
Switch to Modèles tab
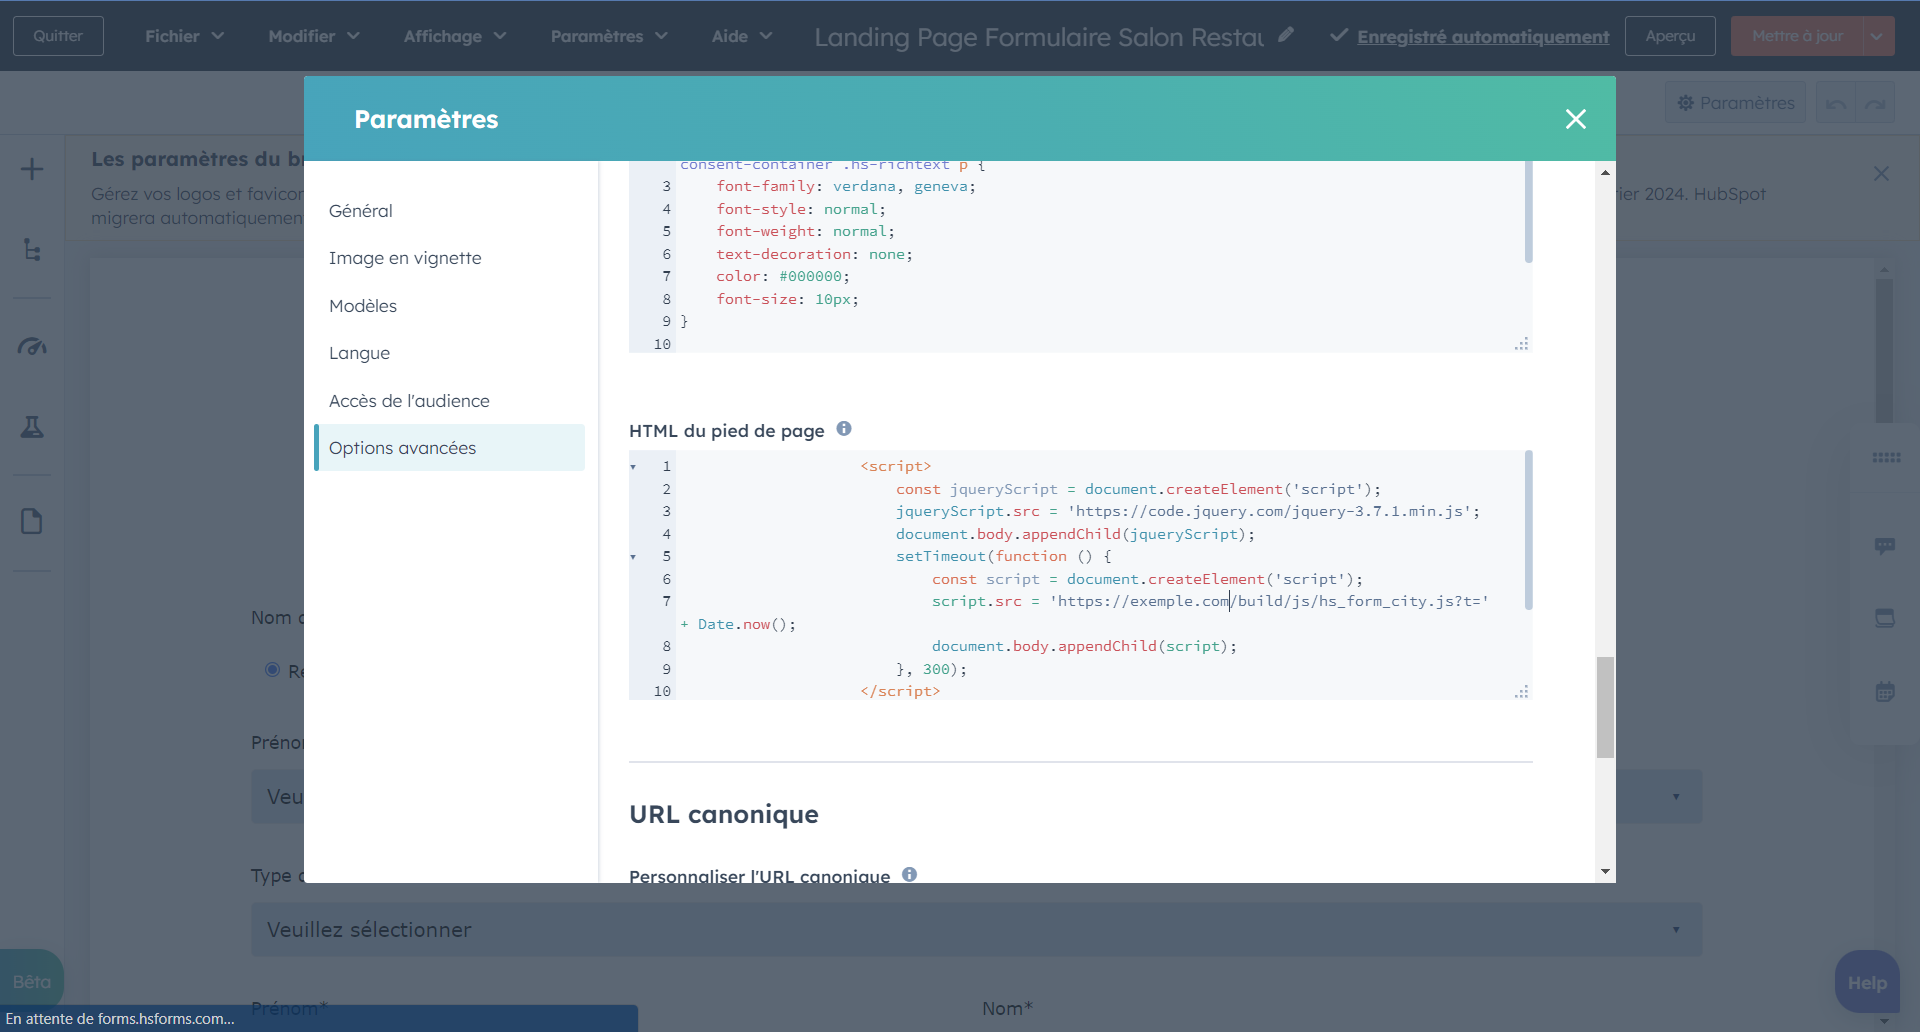[449, 306]
